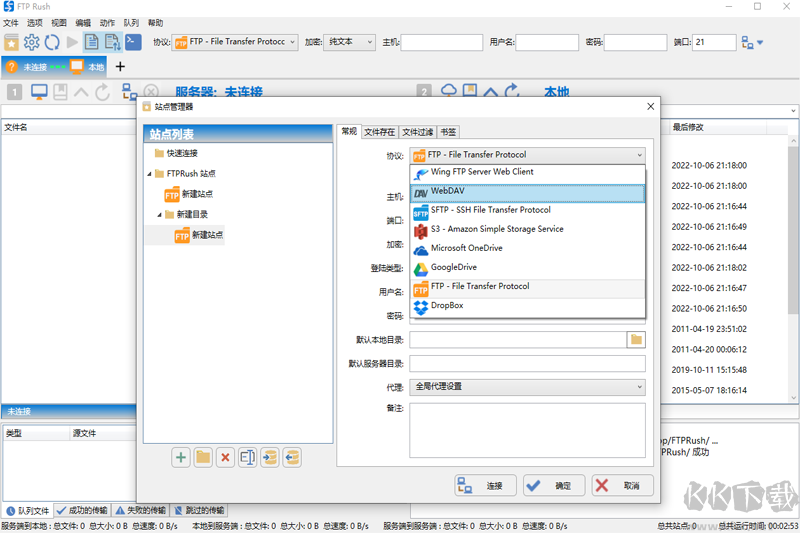This screenshot has height=533, width=800.
Task: Cancel dialog with 取消 button
Action: (x=623, y=486)
